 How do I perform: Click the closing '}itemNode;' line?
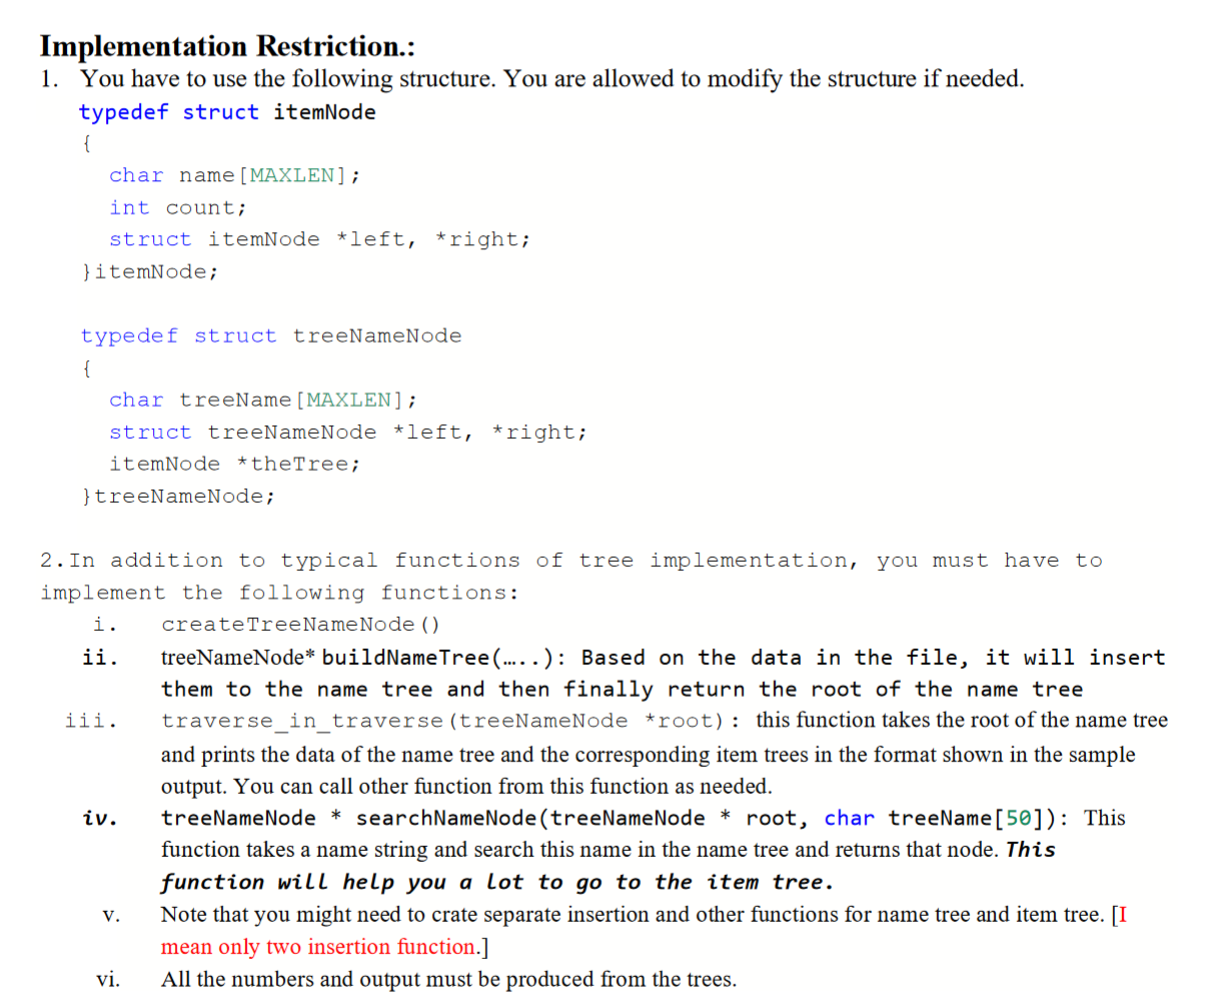[x=150, y=272]
